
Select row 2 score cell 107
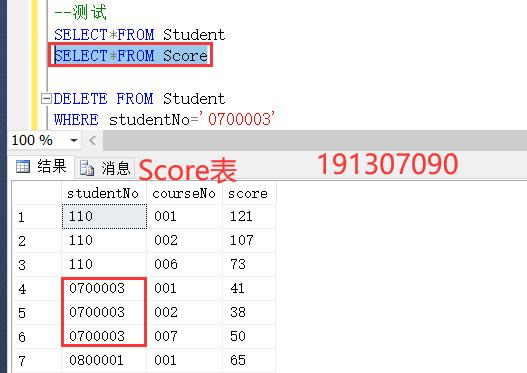tap(249, 241)
